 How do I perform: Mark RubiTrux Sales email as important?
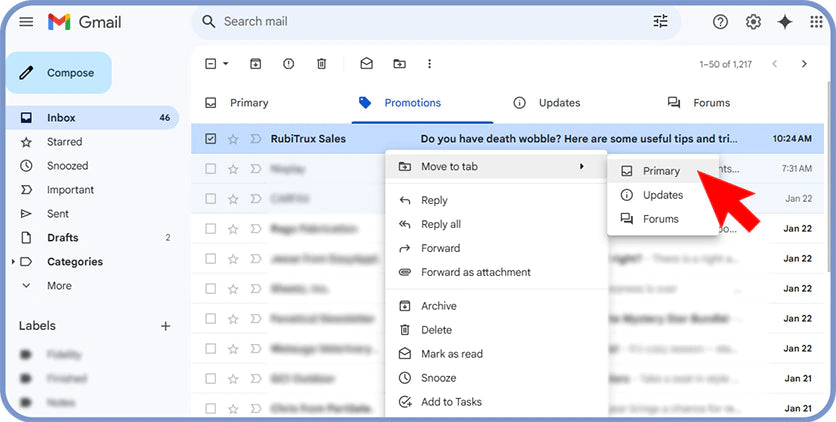point(254,139)
